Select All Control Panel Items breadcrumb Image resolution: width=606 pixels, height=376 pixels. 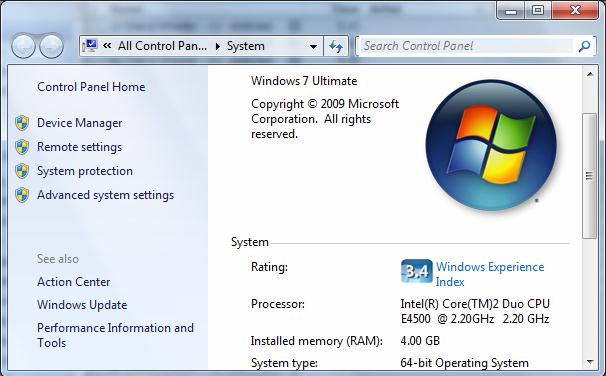tap(162, 46)
